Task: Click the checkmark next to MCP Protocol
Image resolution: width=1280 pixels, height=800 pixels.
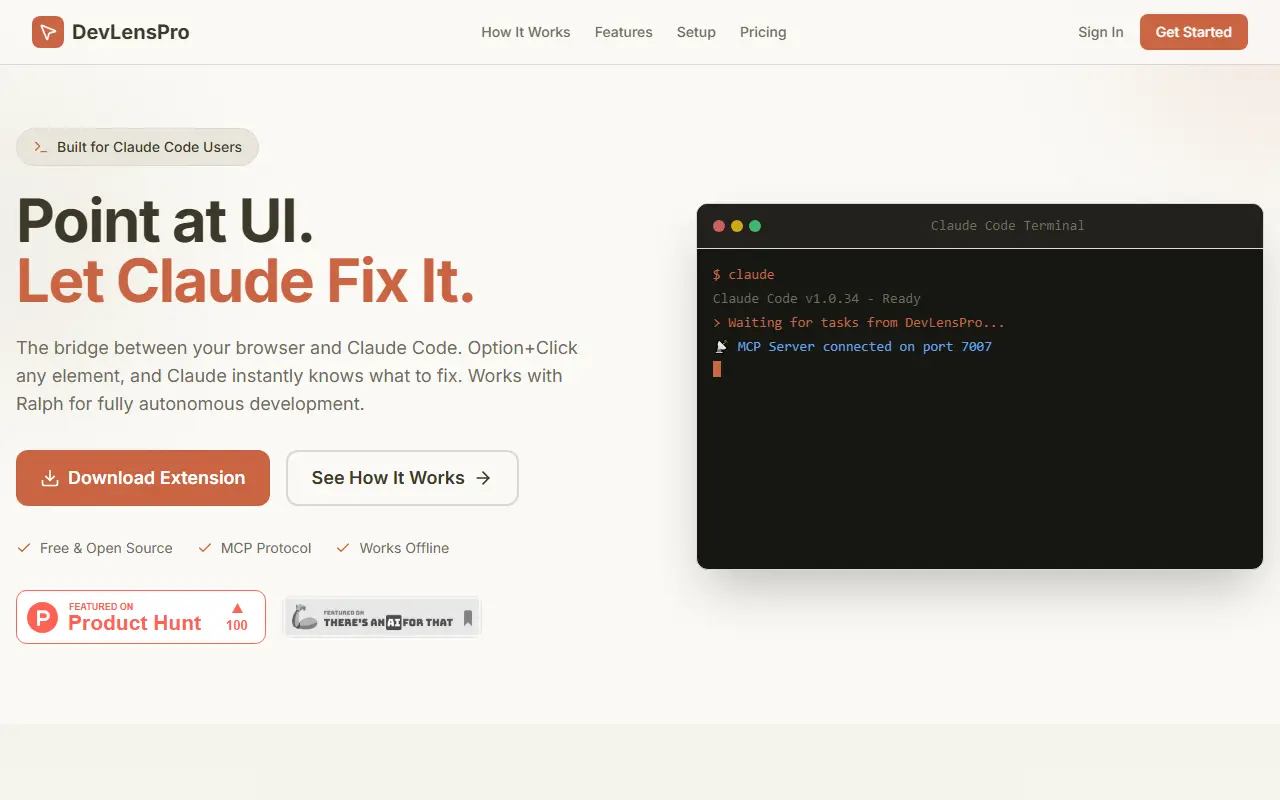Action: coord(205,548)
